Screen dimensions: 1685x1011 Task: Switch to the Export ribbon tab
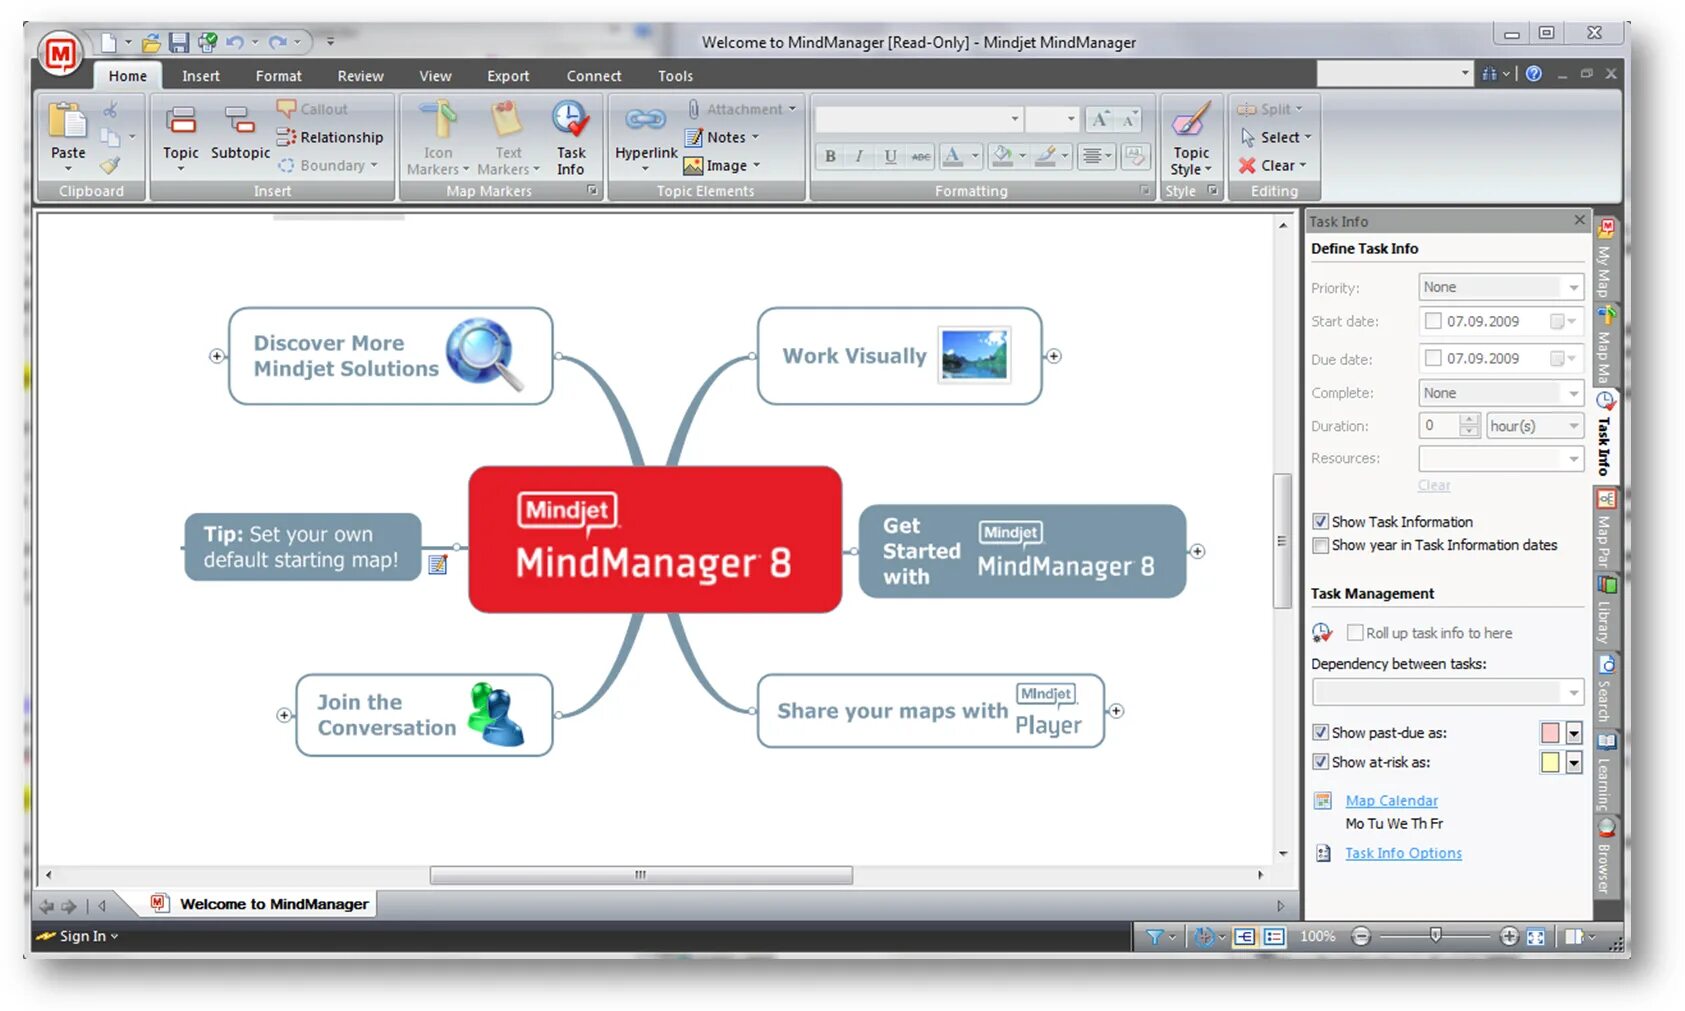coord(508,76)
